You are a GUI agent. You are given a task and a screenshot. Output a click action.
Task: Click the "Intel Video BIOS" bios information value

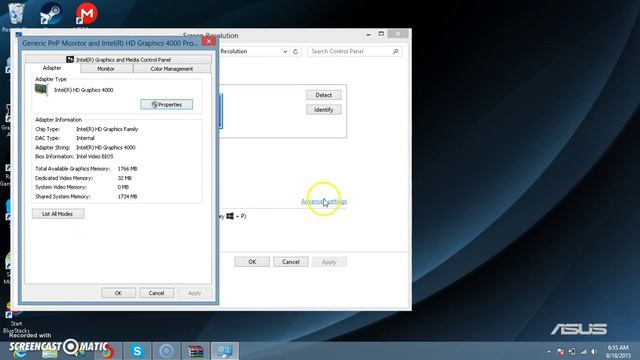(95, 156)
